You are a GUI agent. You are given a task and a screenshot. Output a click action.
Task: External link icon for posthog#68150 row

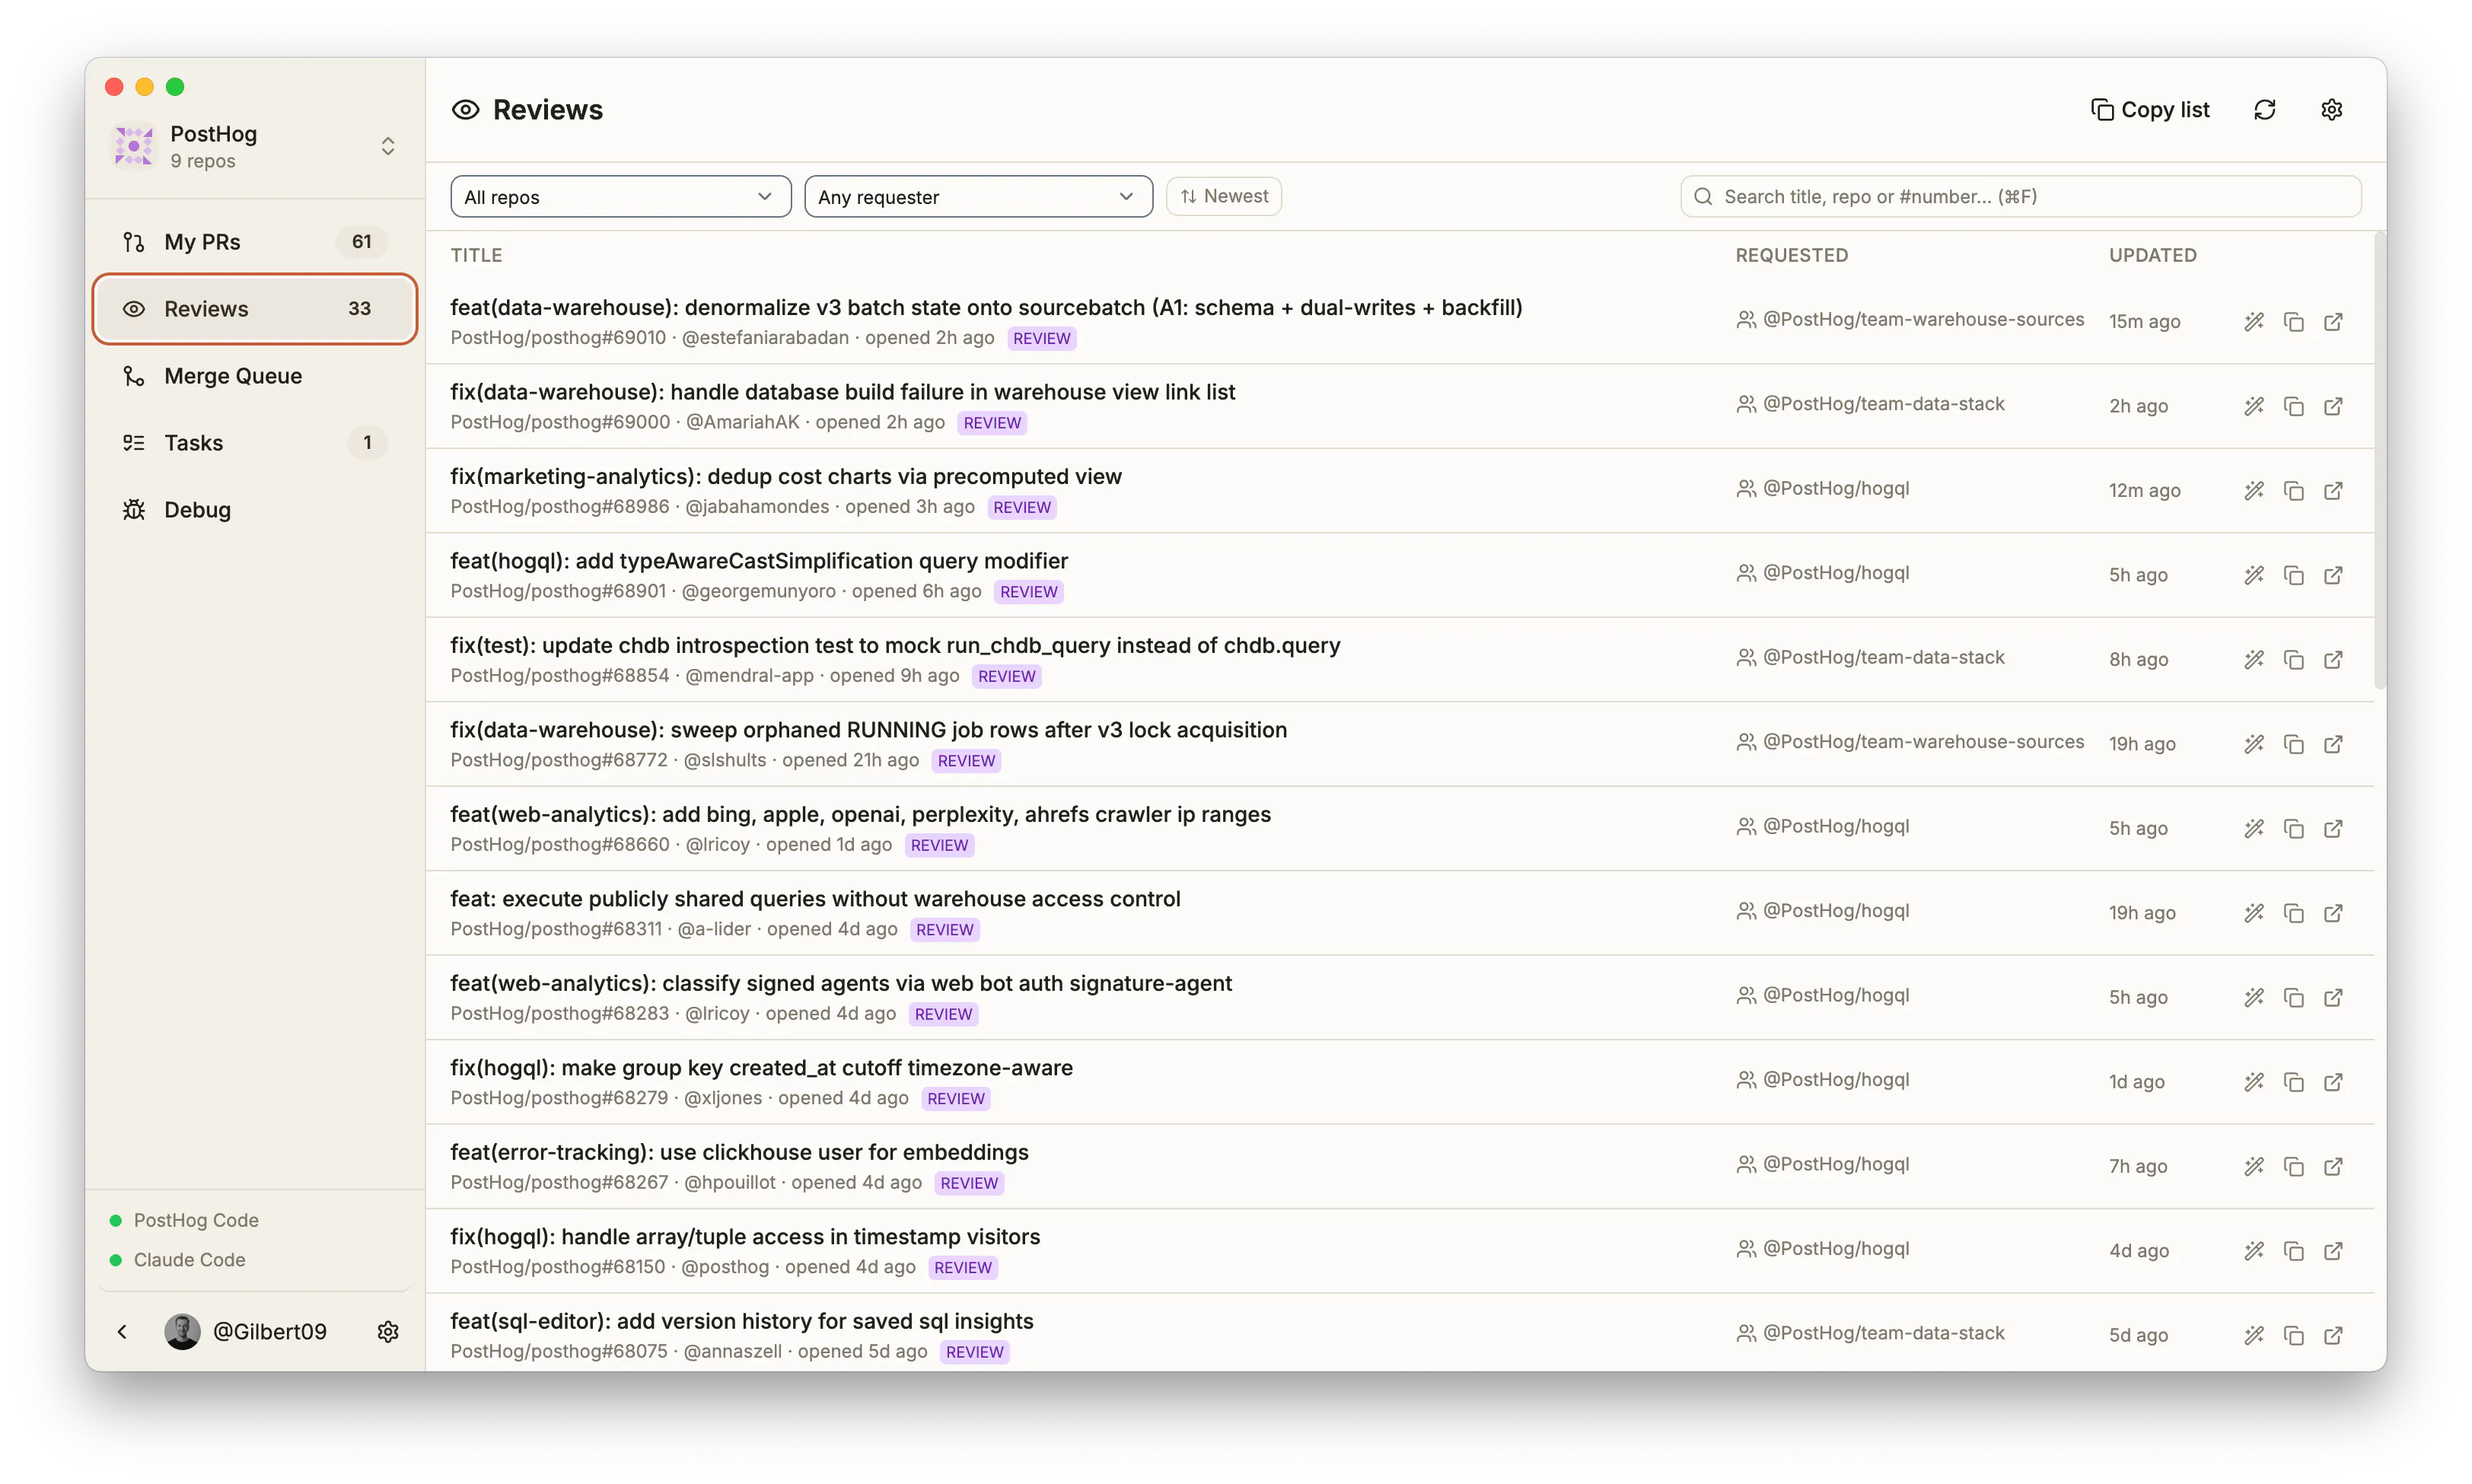pos(2333,1251)
